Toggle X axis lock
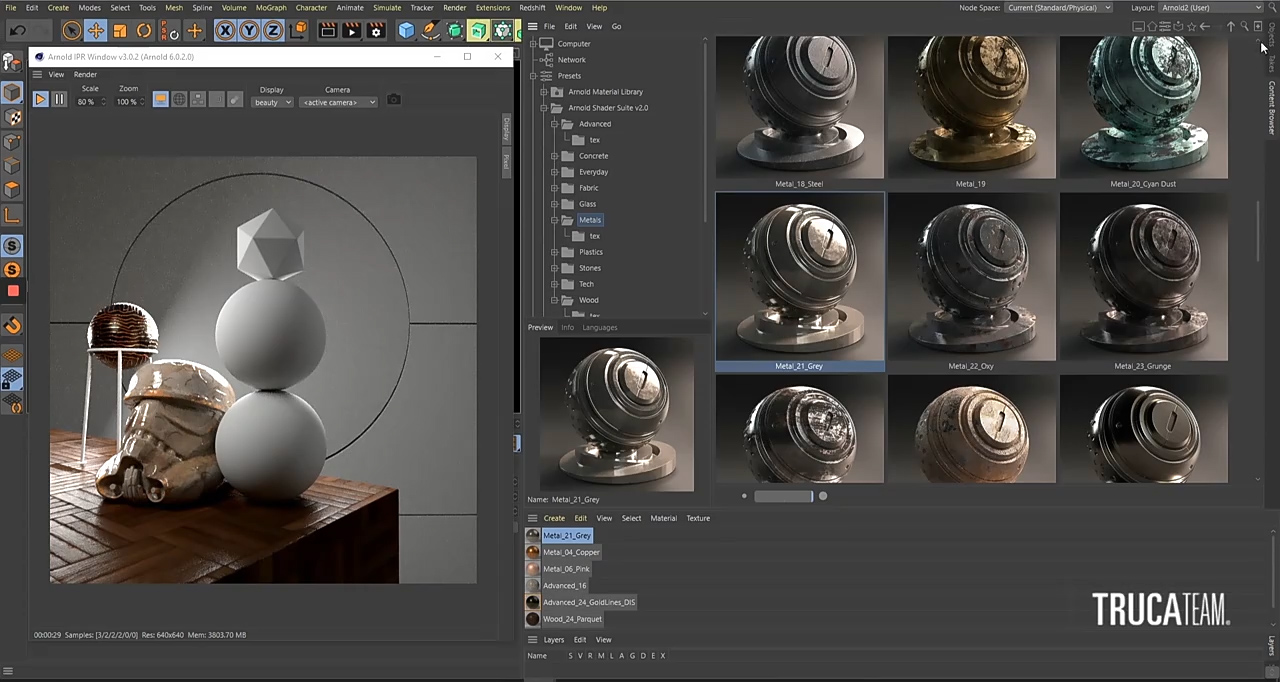1280x682 pixels. 225,31
